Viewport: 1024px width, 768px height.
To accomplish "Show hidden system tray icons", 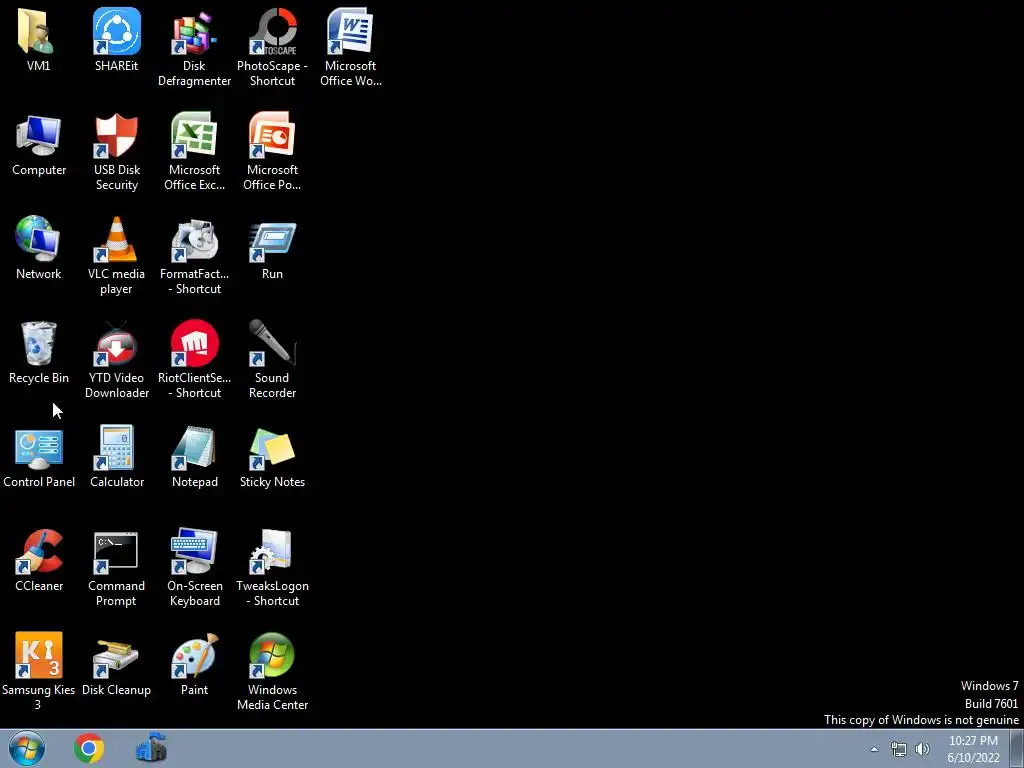I will click(x=874, y=749).
